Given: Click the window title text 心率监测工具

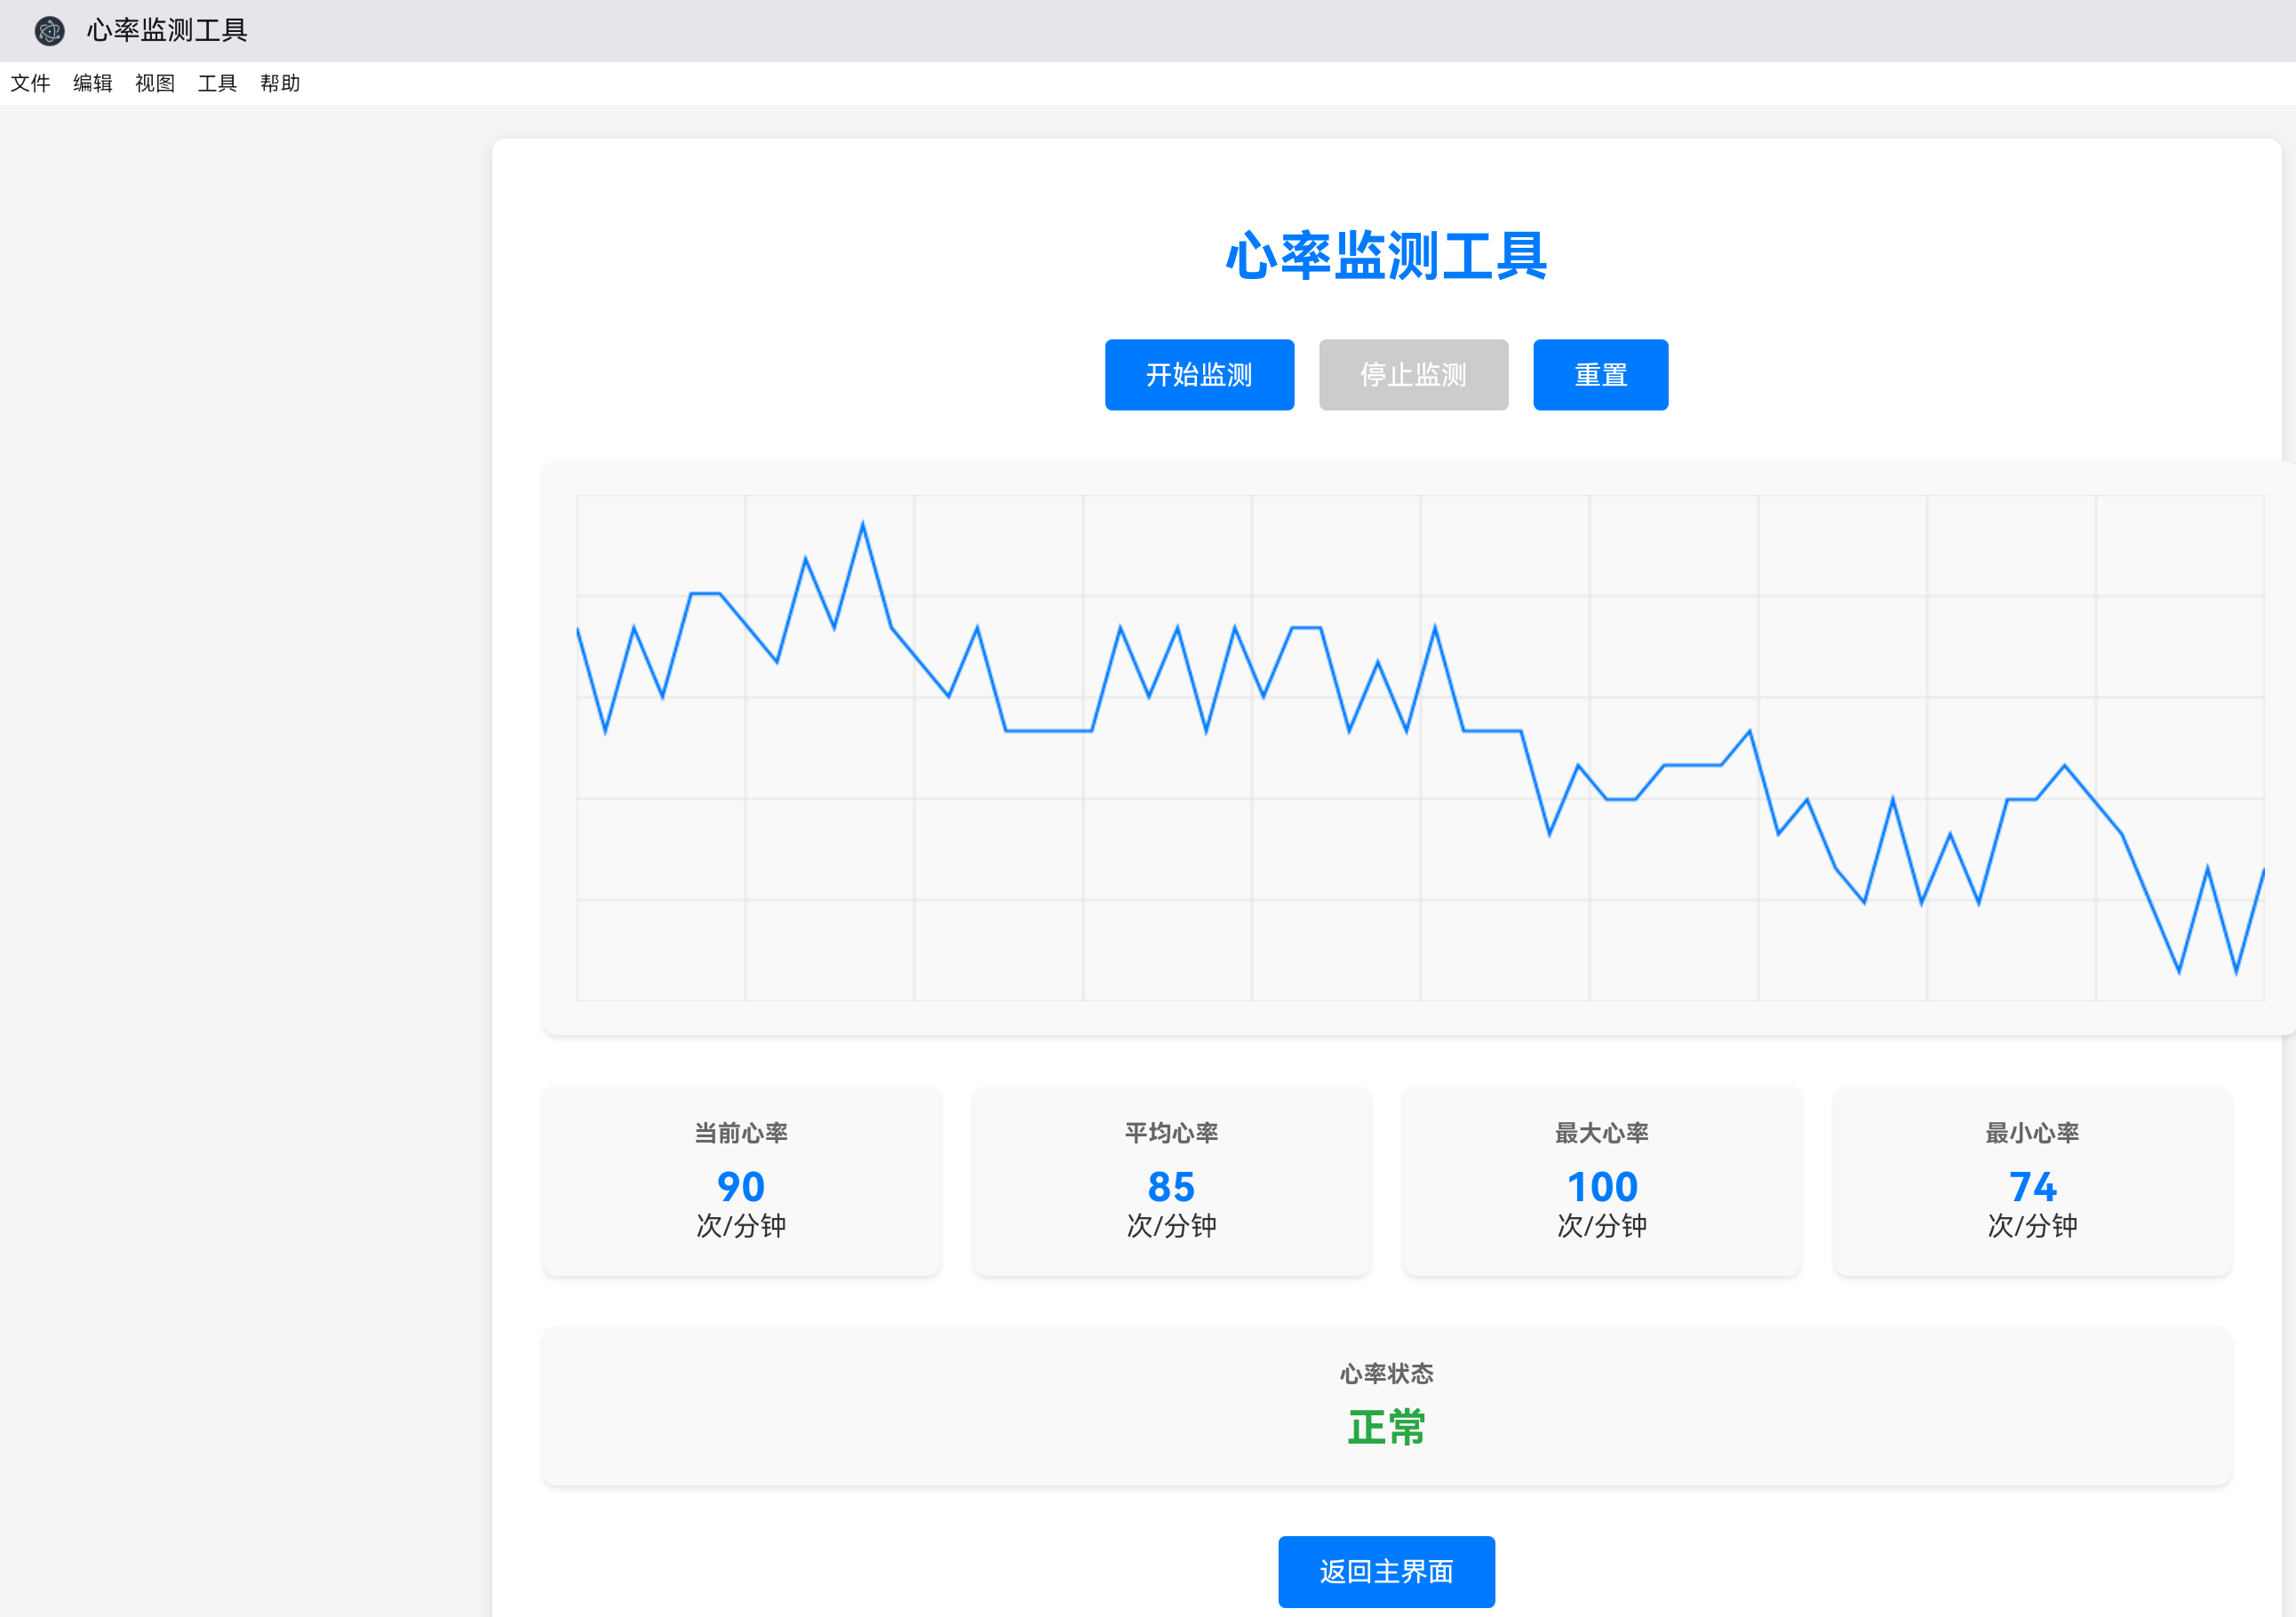Looking at the screenshot, I should pyautogui.click(x=167, y=31).
